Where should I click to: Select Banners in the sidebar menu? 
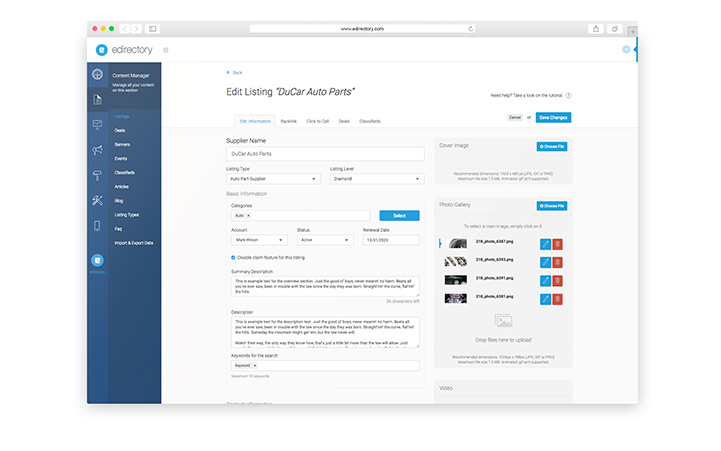click(x=122, y=145)
